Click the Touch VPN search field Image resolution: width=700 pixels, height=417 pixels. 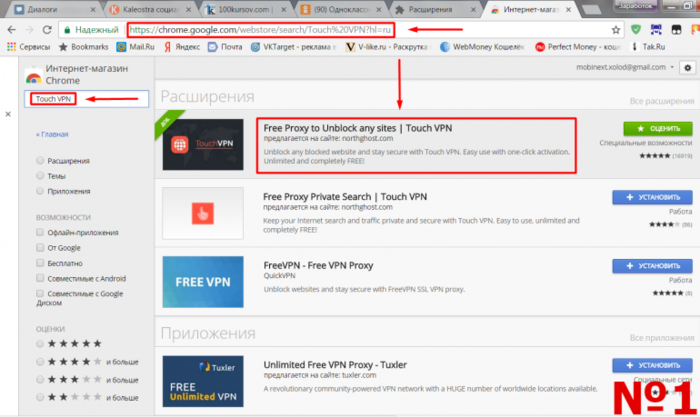pos(87,99)
